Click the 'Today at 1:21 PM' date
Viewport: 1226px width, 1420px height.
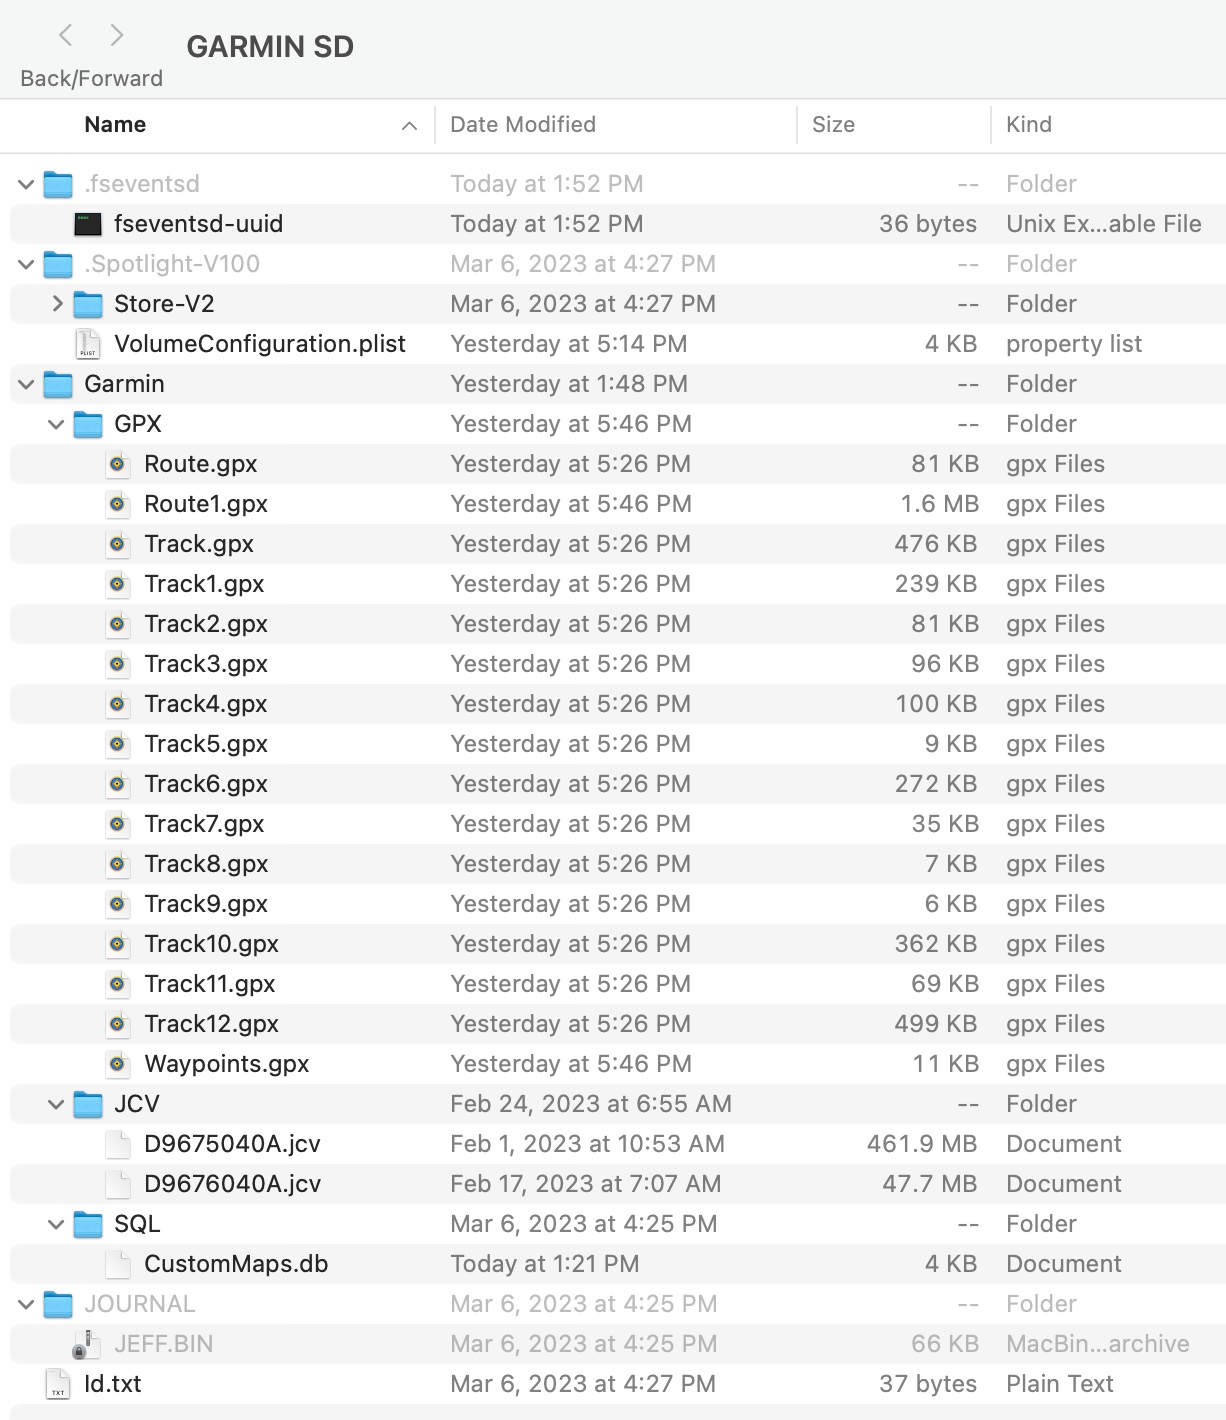coord(545,1264)
